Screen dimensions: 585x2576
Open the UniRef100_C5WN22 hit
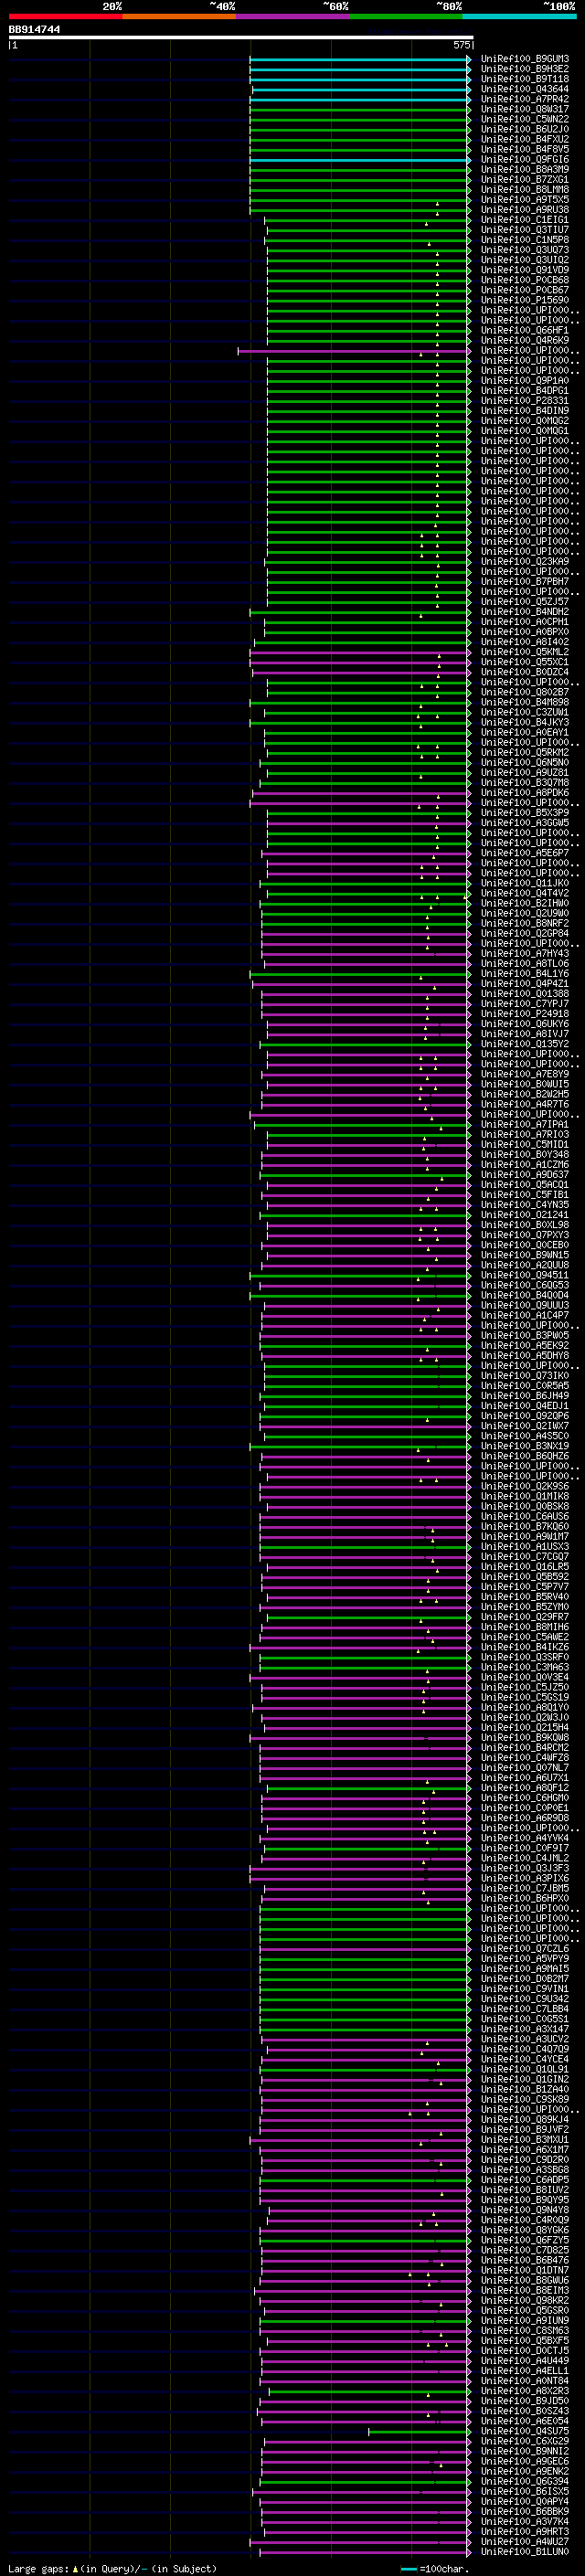click(524, 119)
